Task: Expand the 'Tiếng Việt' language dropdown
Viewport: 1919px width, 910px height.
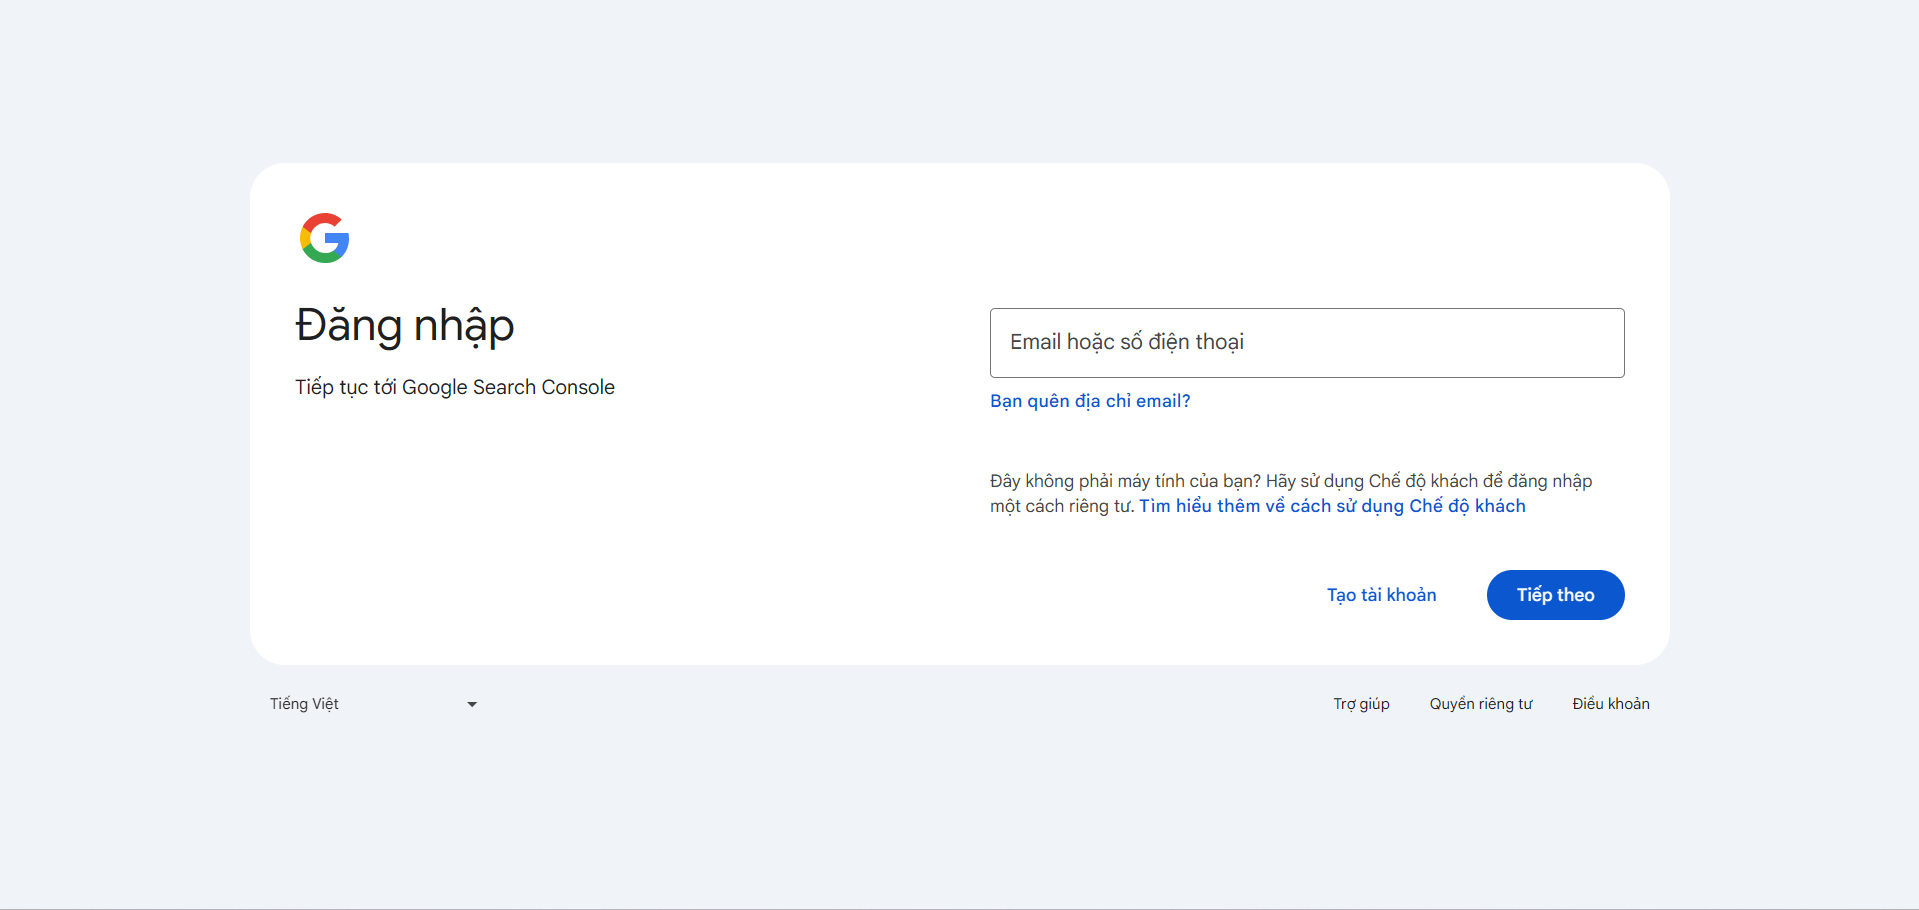Action: 374,704
